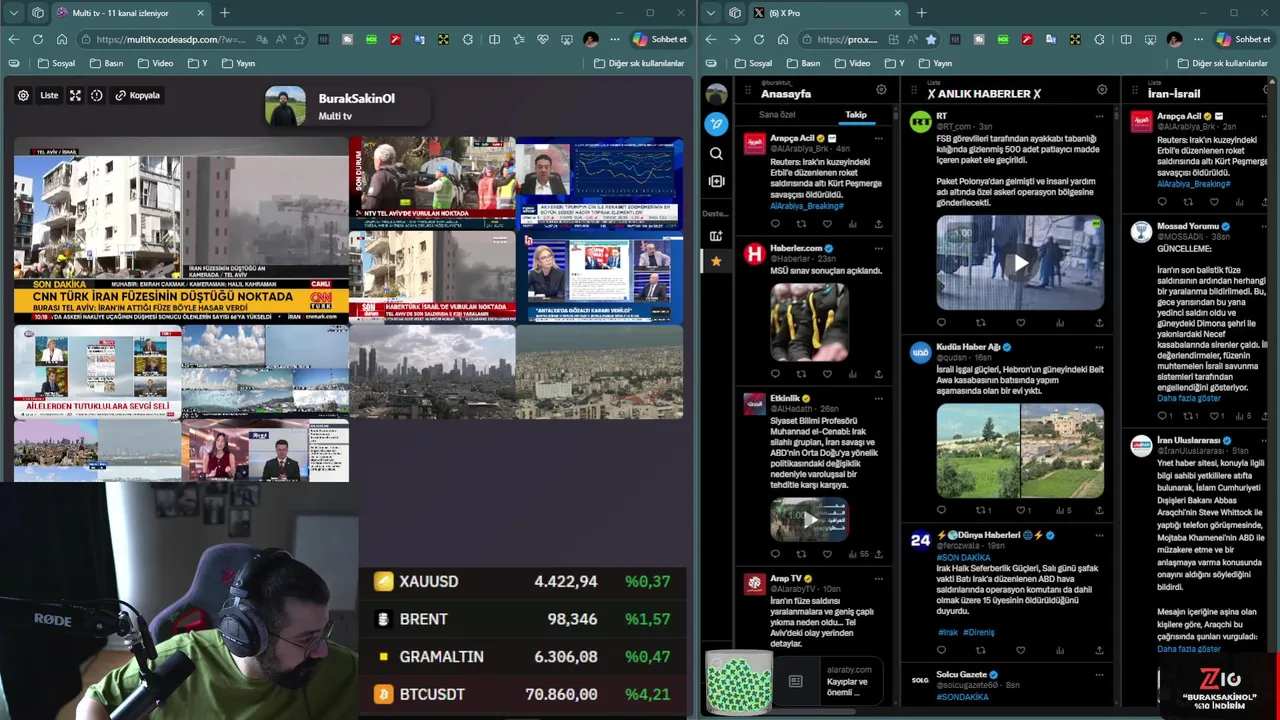This screenshot has height=720, width=1280.
Task: Click Sohbet et Copilot button in X Pro window
Action: pyautogui.click(x=1244, y=39)
